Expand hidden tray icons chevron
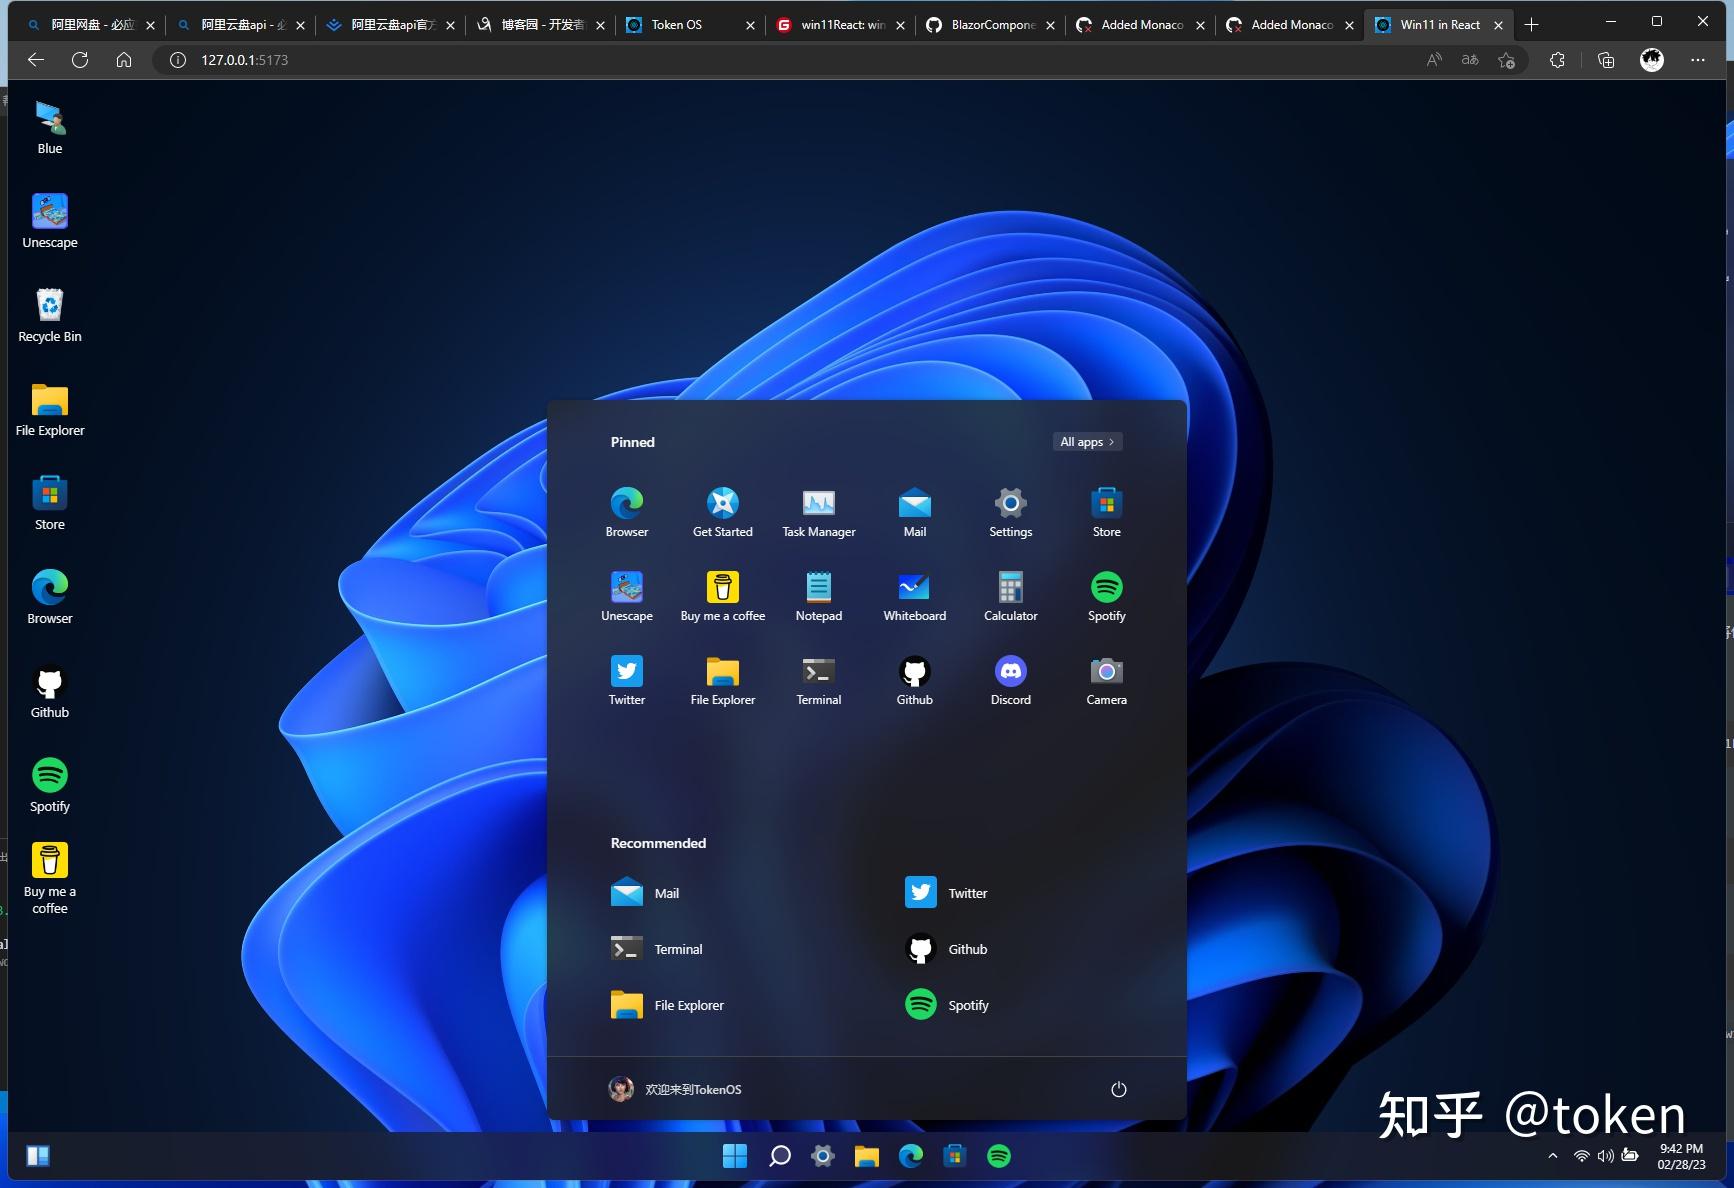1734x1188 pixels. click(1553, 1156)
